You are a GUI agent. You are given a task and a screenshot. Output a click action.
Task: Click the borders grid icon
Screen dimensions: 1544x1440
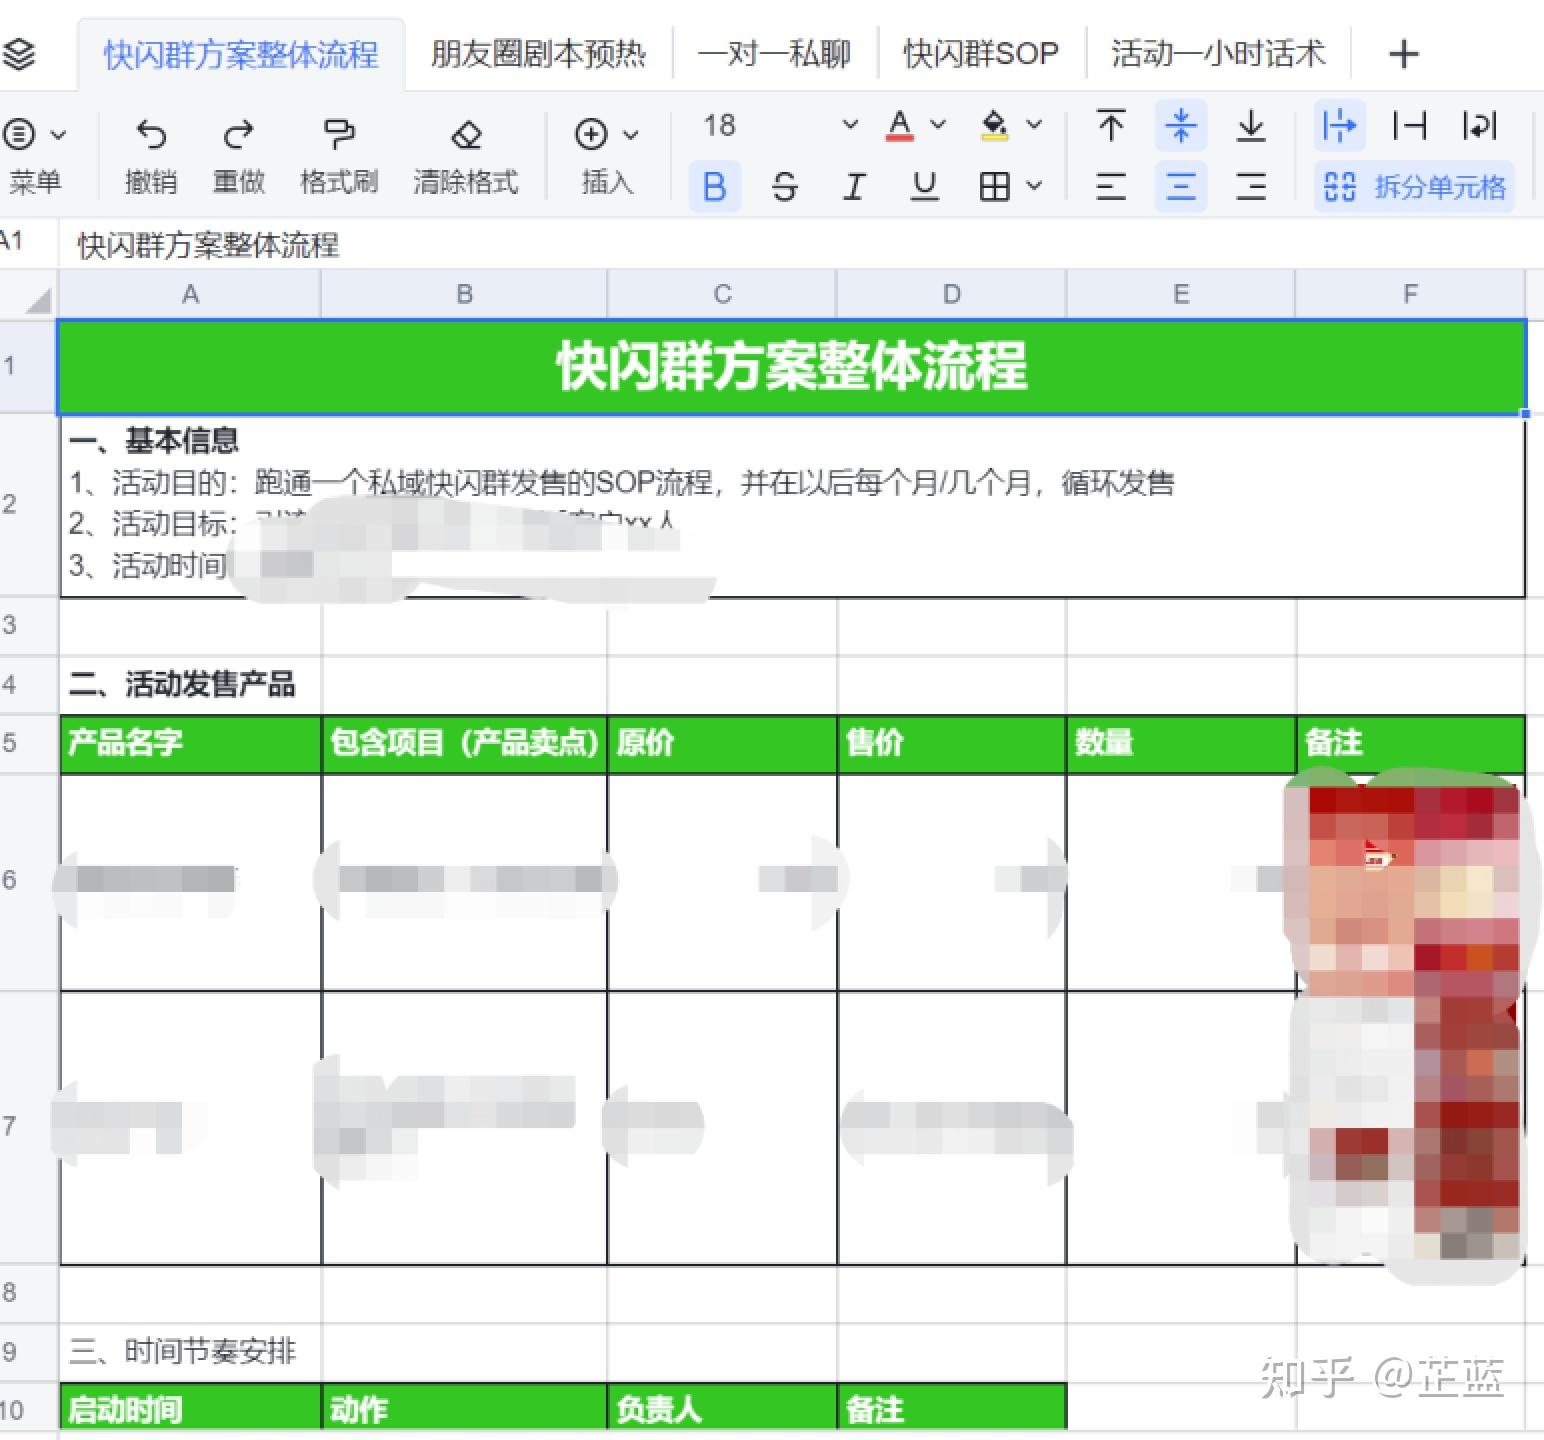click(995, 187)
